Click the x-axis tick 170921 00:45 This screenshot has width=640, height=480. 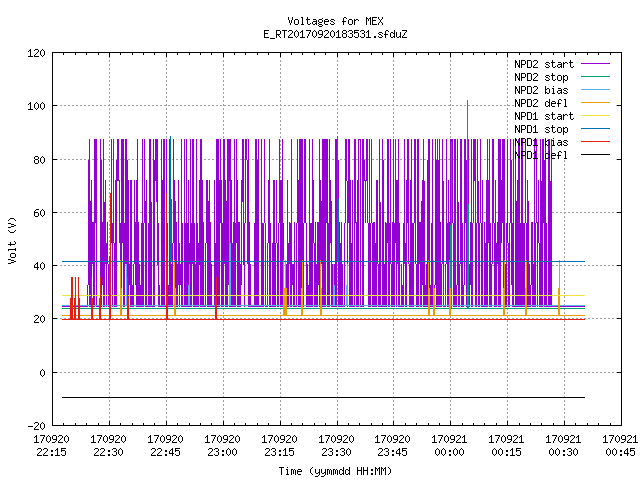pos(620,446)
